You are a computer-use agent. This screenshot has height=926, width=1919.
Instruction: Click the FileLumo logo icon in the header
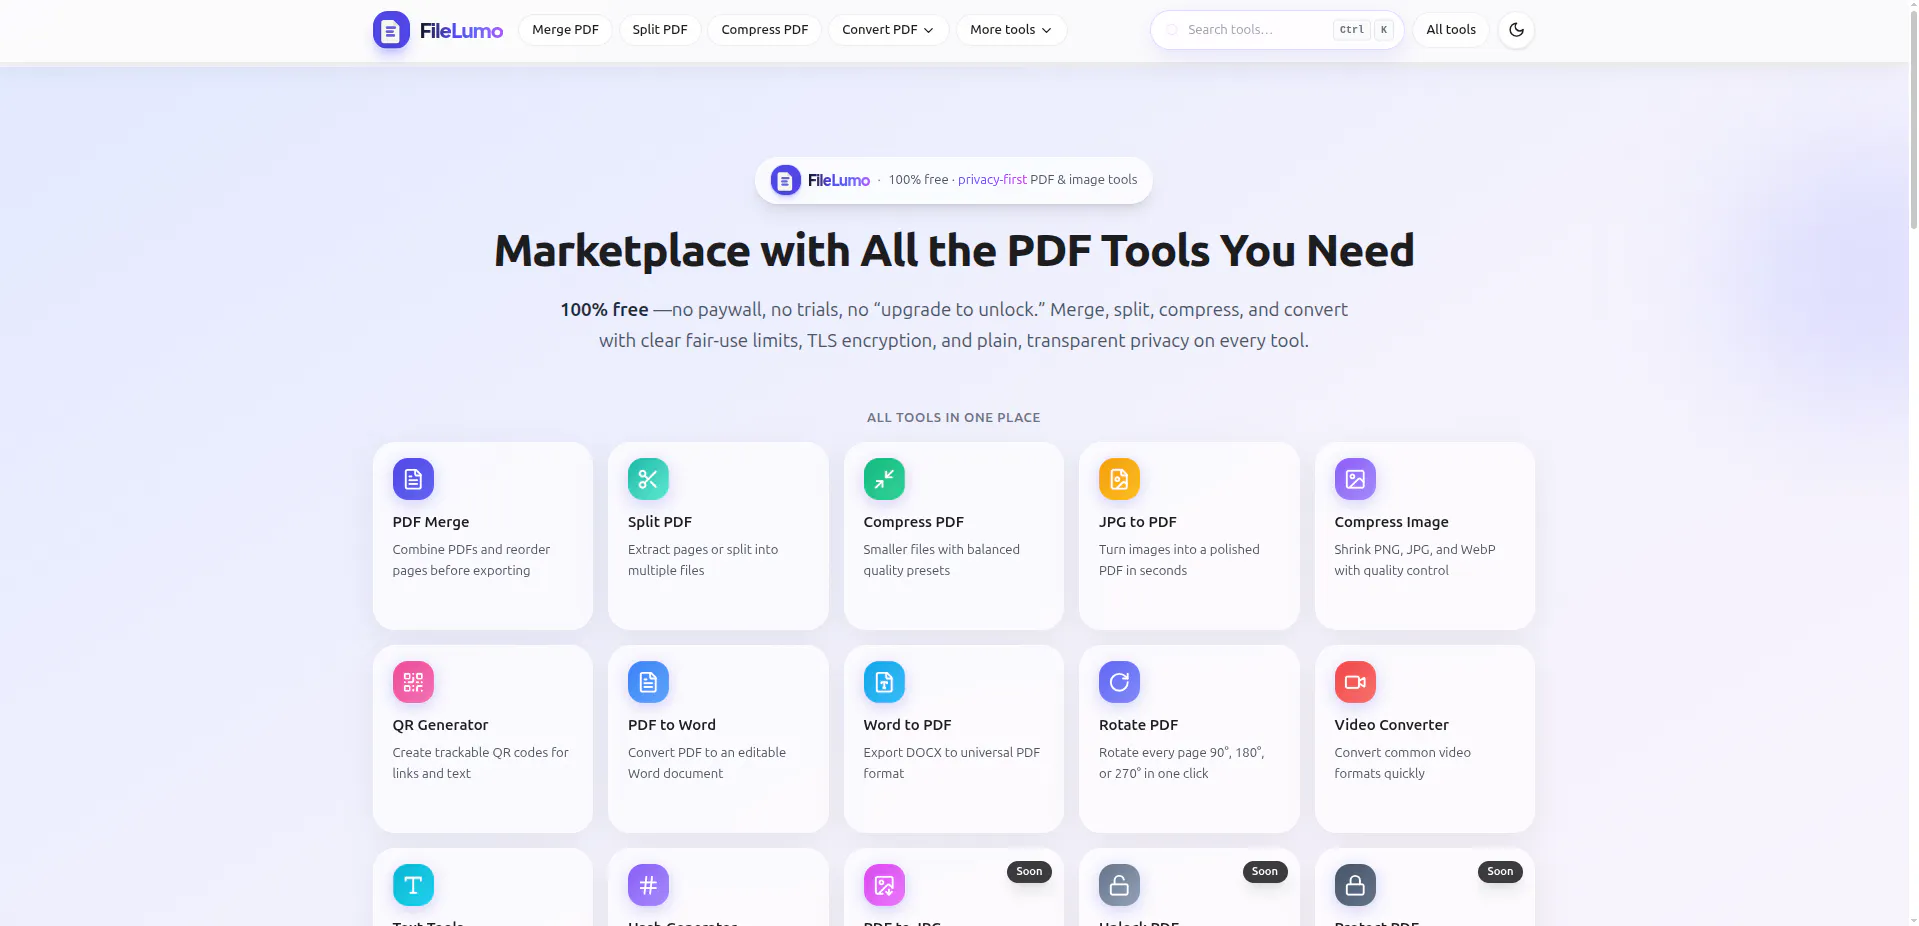pos(391,30)
